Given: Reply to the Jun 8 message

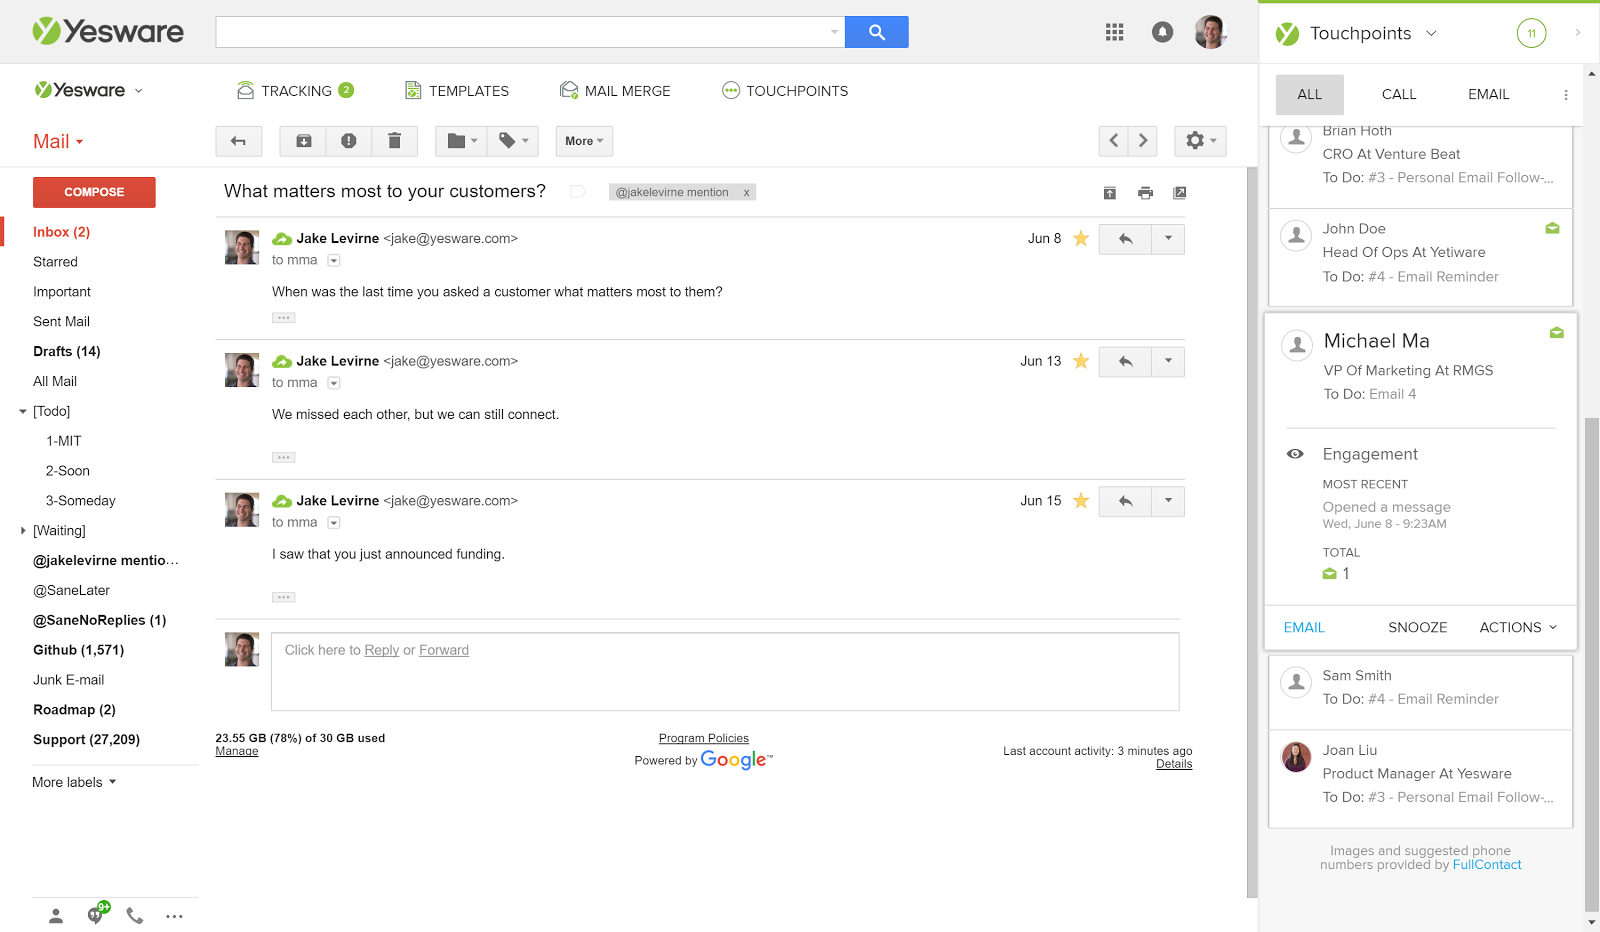Looking at the screenshot, I should click(1125, 239).
